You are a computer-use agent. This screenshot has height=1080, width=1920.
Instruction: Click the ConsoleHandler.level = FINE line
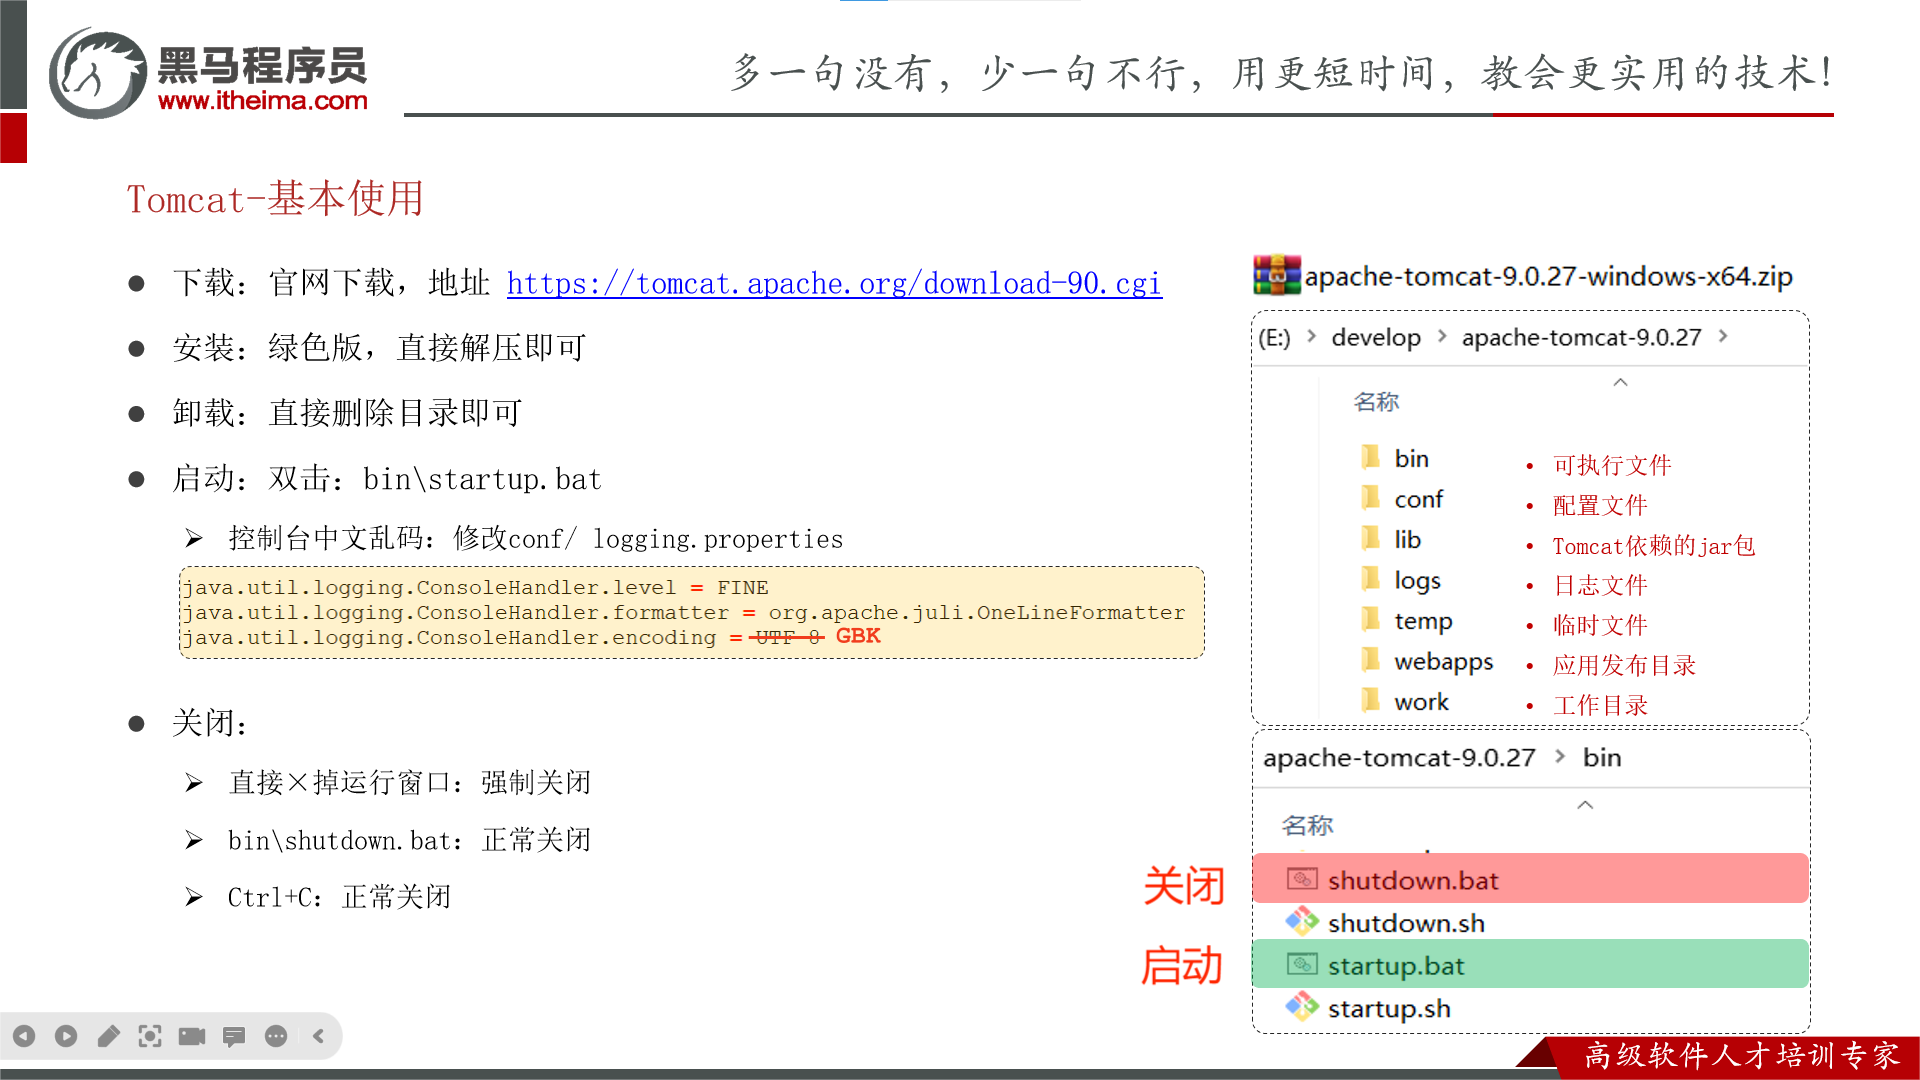click(x=475, y=588)
